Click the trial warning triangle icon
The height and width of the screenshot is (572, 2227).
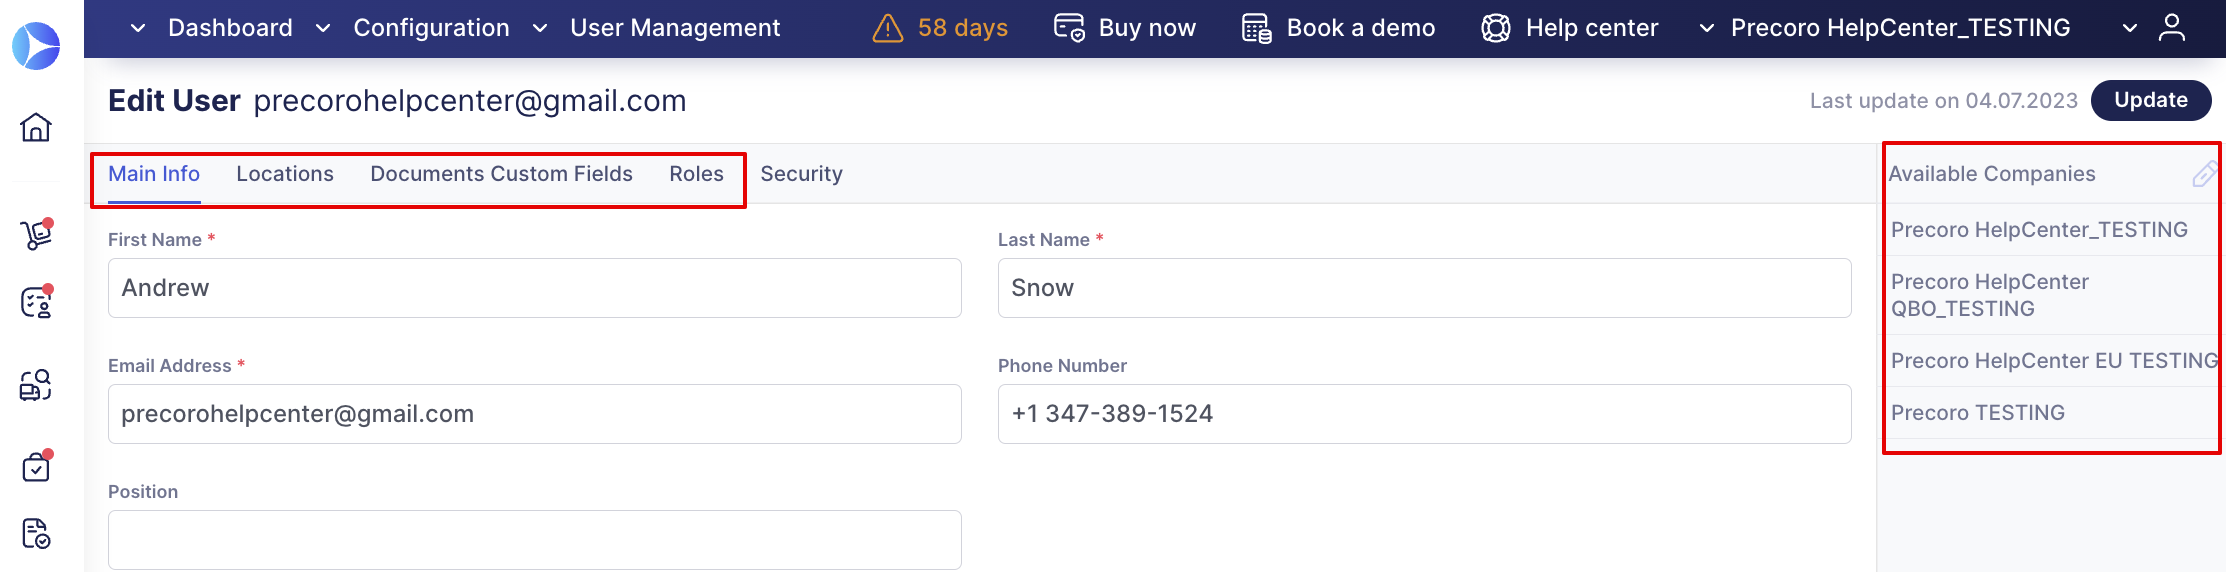pos(887,28)
